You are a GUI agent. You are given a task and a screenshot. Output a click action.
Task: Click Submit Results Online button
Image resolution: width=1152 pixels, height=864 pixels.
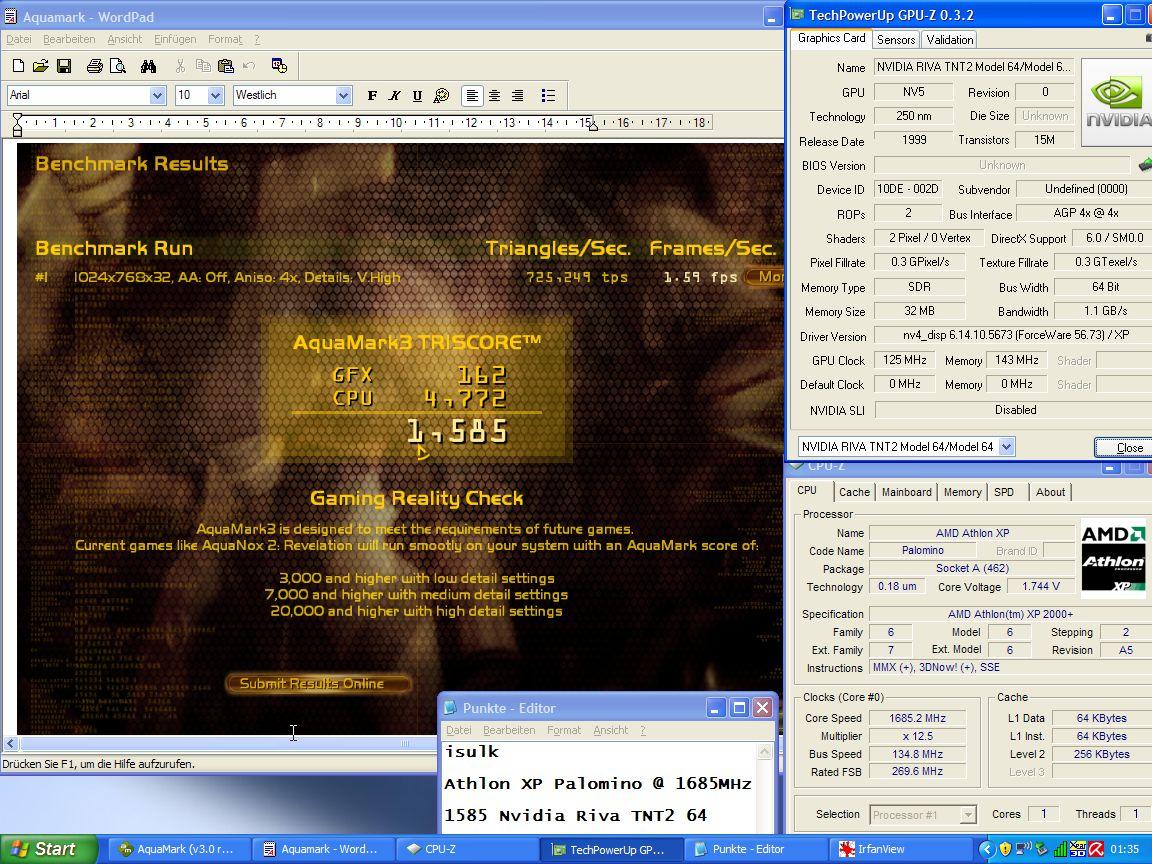pyautogui.click(x=318, y=683)
